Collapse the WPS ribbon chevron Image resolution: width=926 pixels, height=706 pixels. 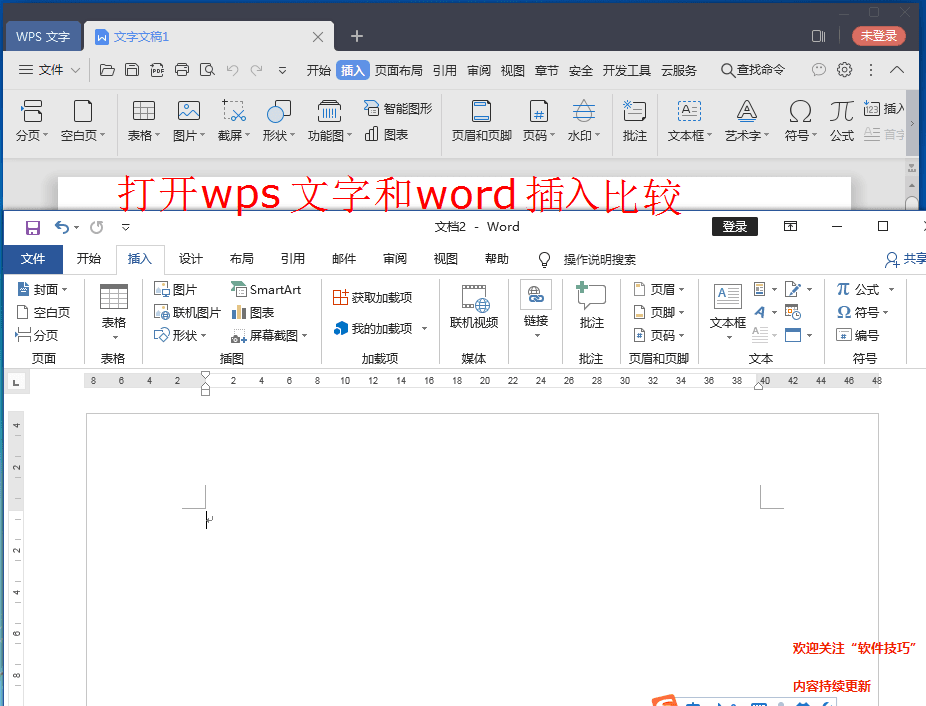pos(897,70)
